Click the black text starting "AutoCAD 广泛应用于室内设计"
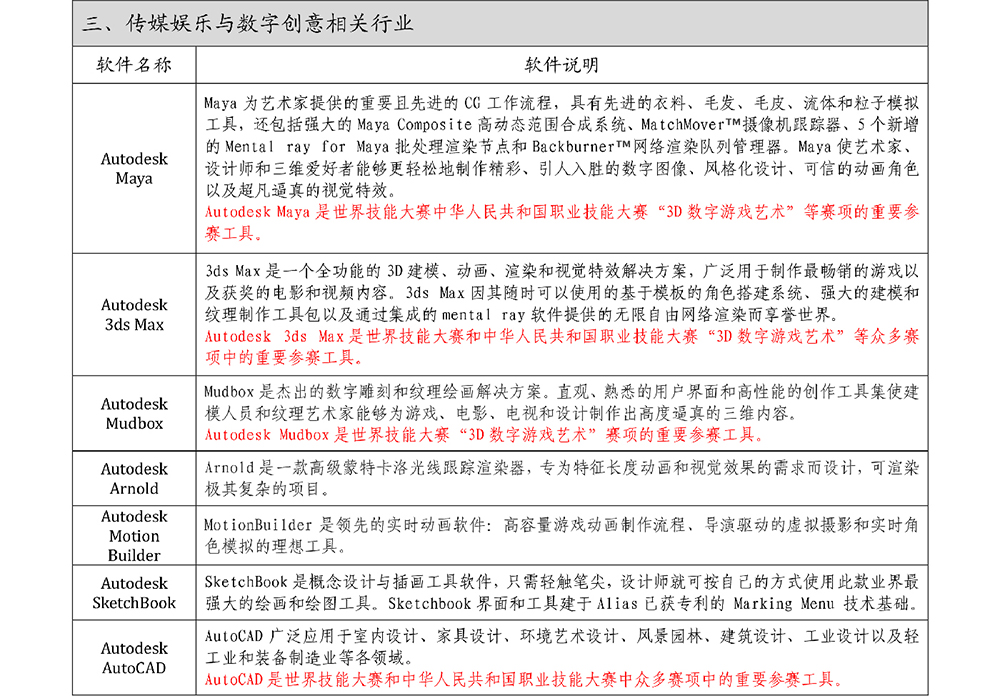The width and height of the screenshot is (1000, 696). click(x=562, y=647)
